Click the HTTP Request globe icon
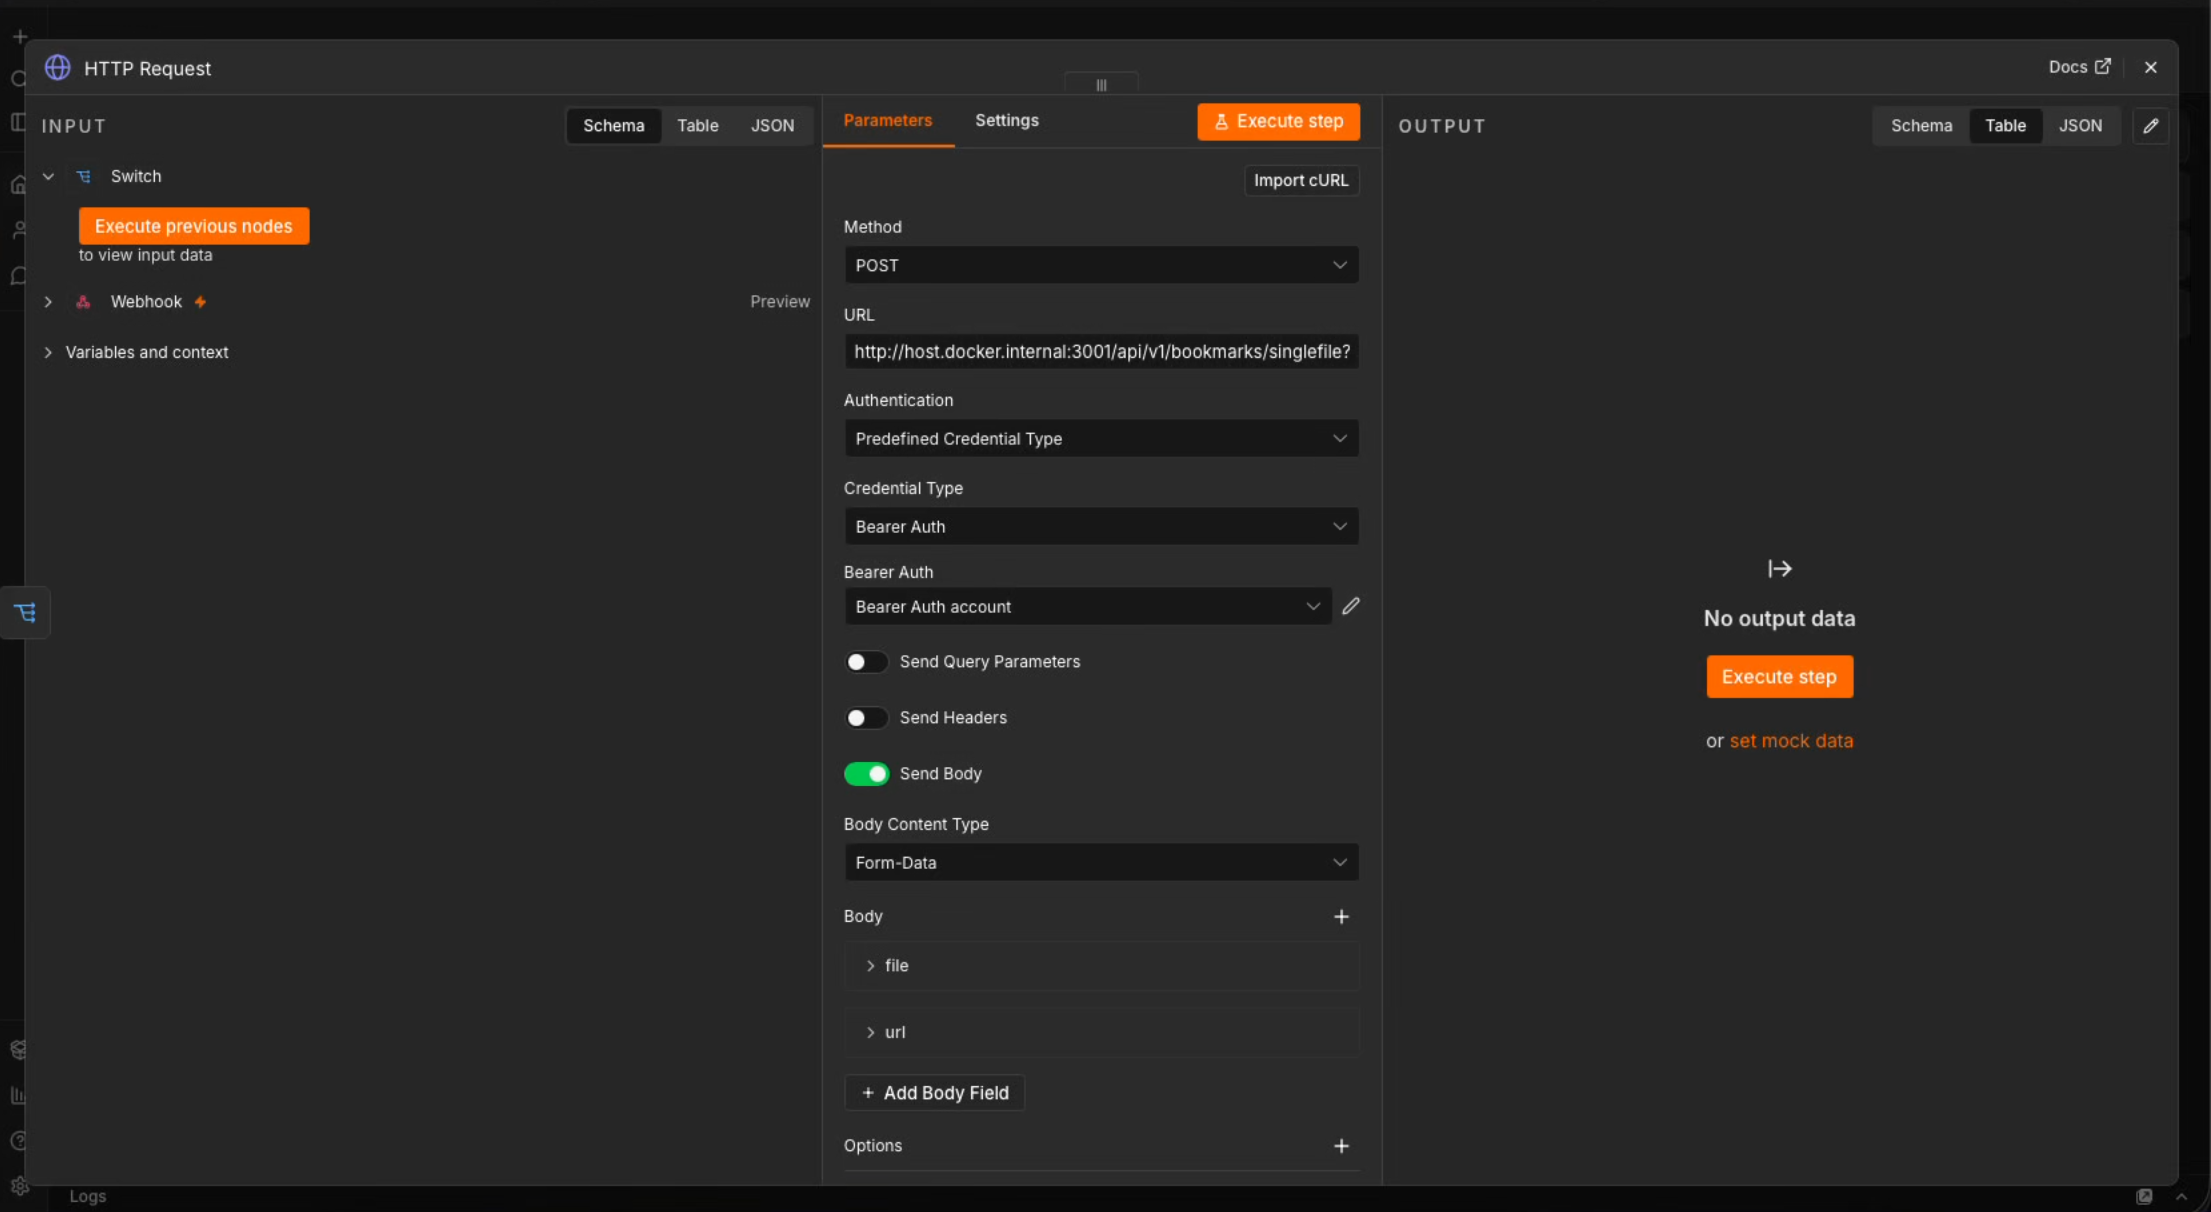The image size is (2211, 1212). tap(58, 67)
